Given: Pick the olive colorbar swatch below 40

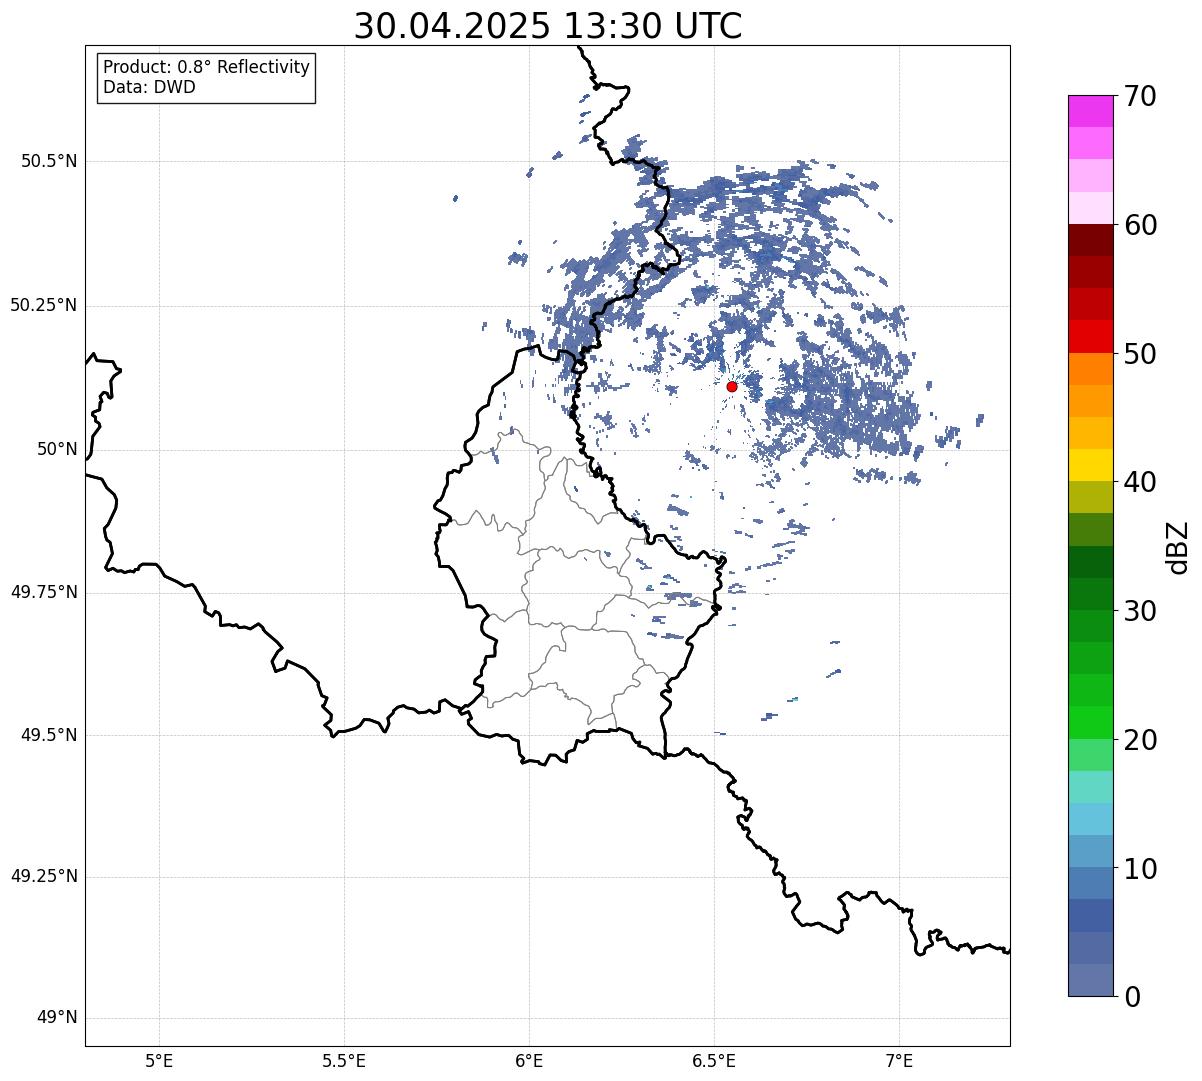Looking at the screenshot, I should point(1090,497).
